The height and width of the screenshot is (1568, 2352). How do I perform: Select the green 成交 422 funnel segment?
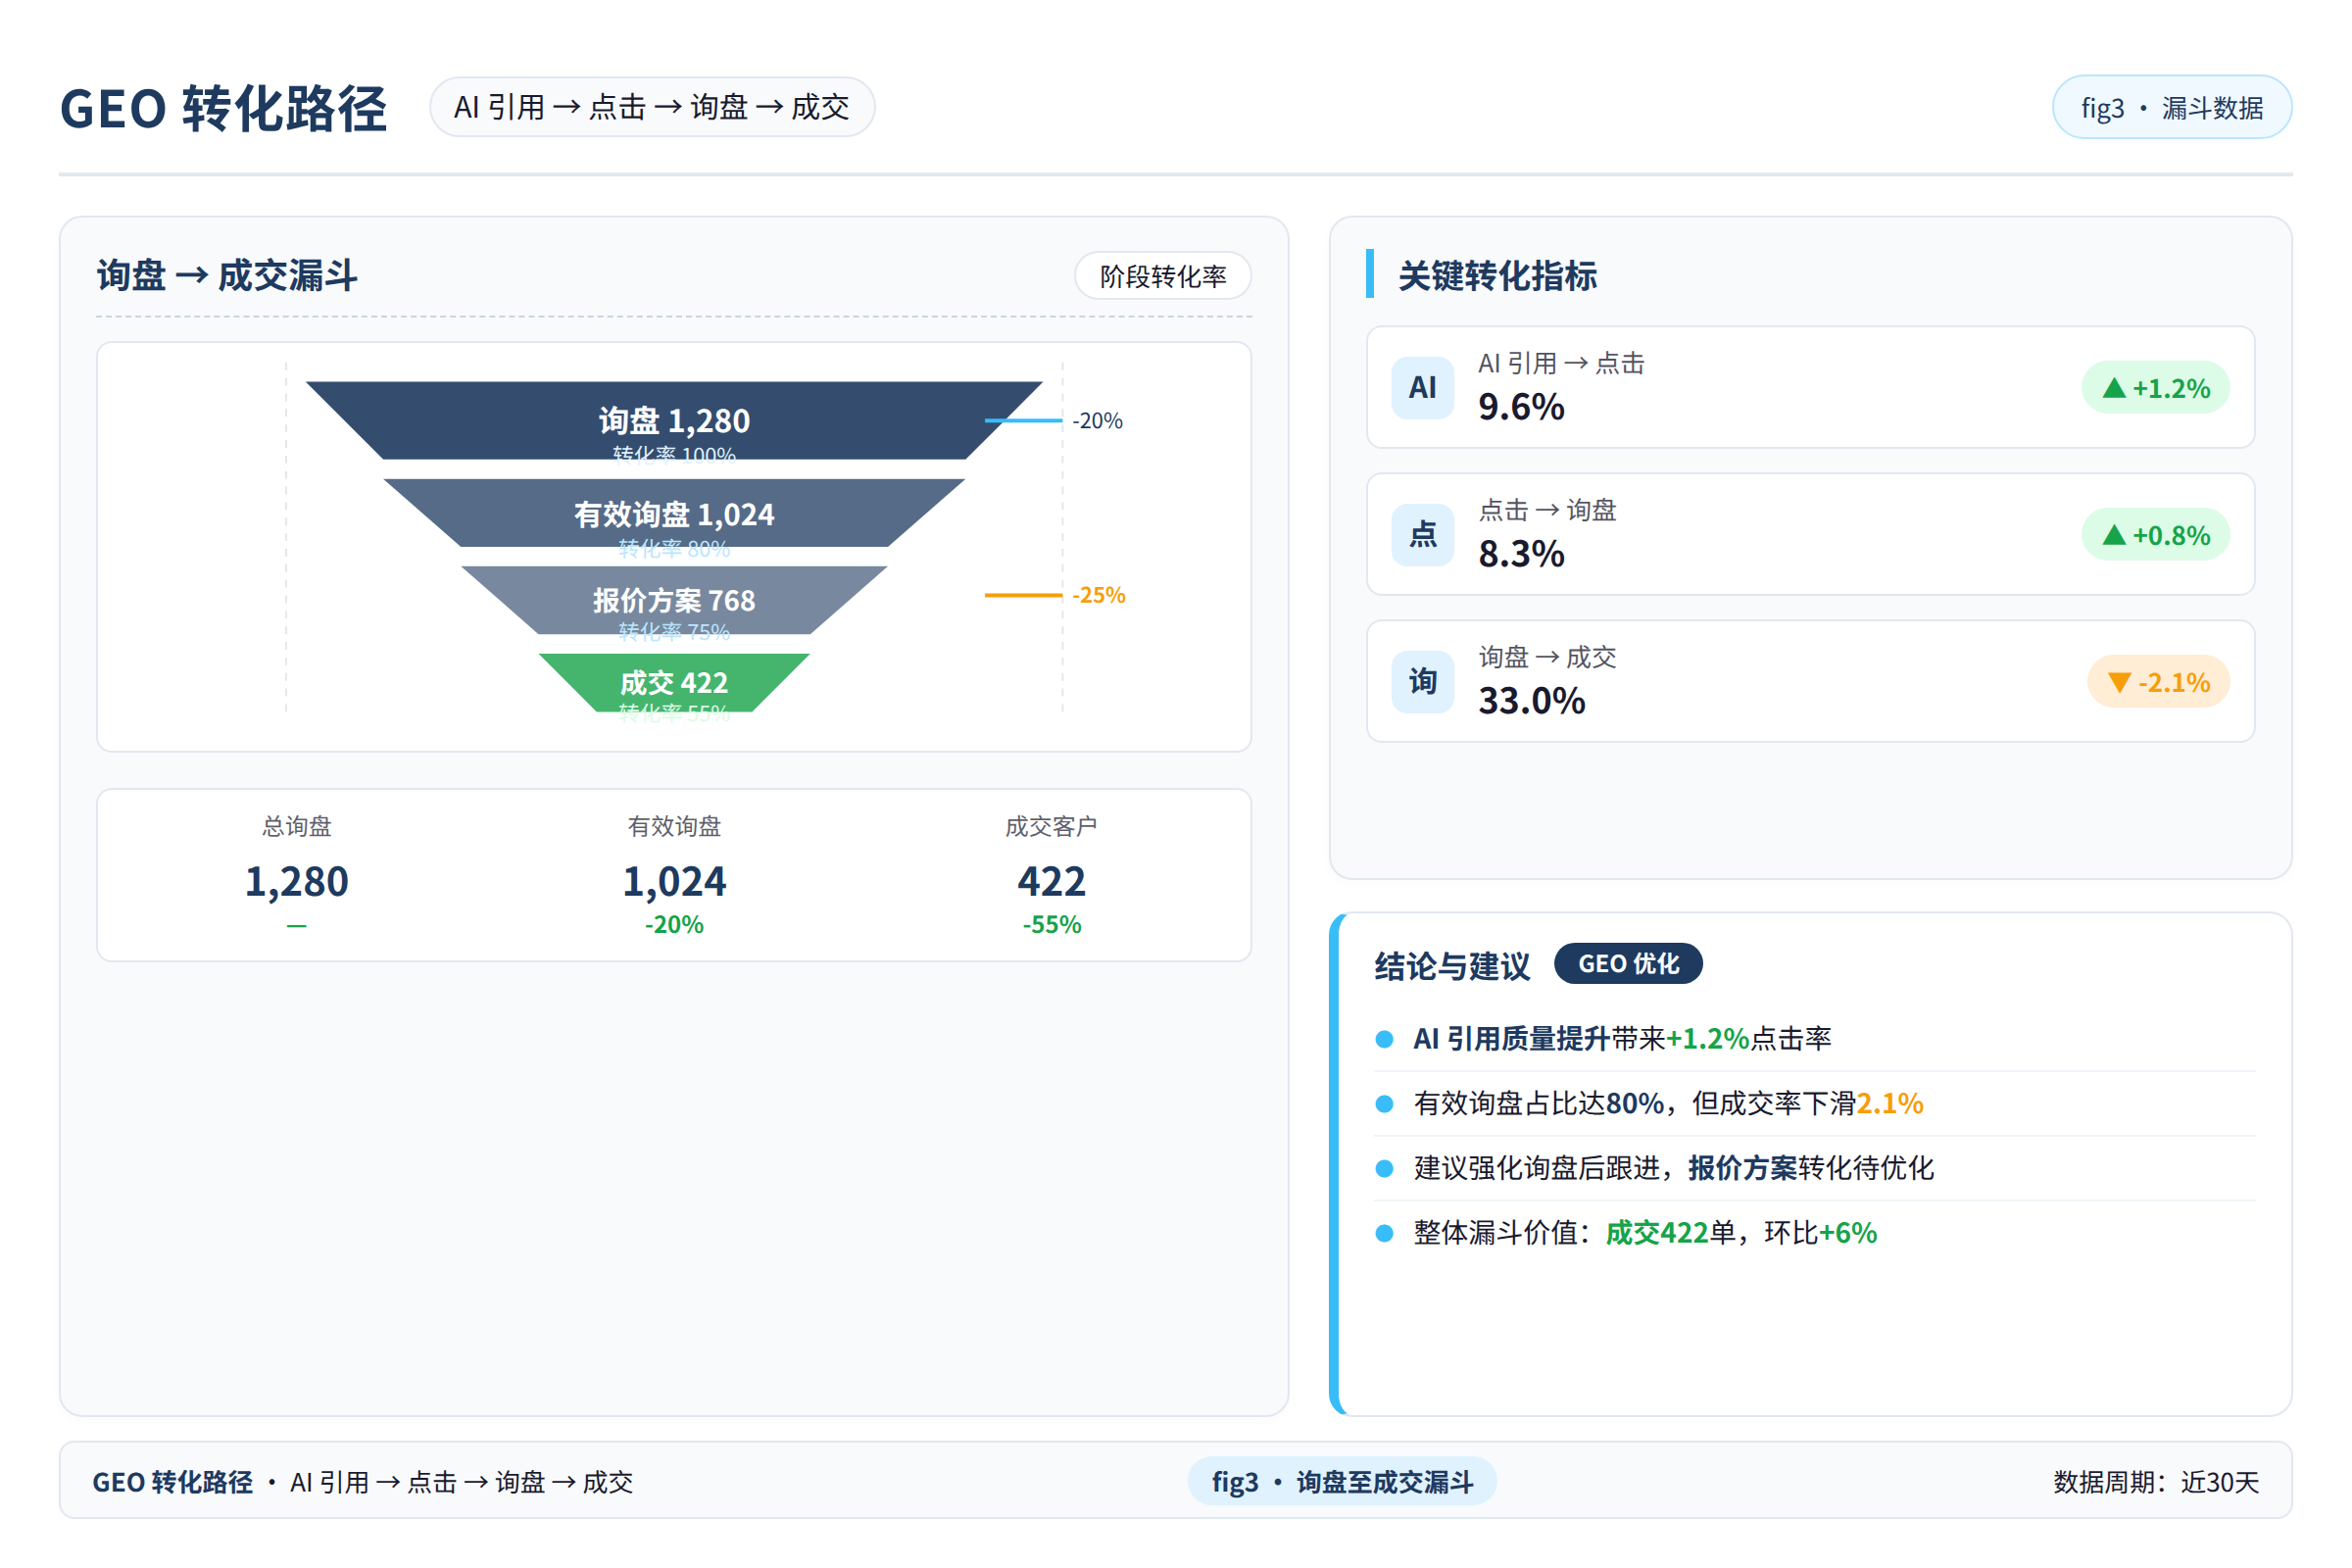674,683
